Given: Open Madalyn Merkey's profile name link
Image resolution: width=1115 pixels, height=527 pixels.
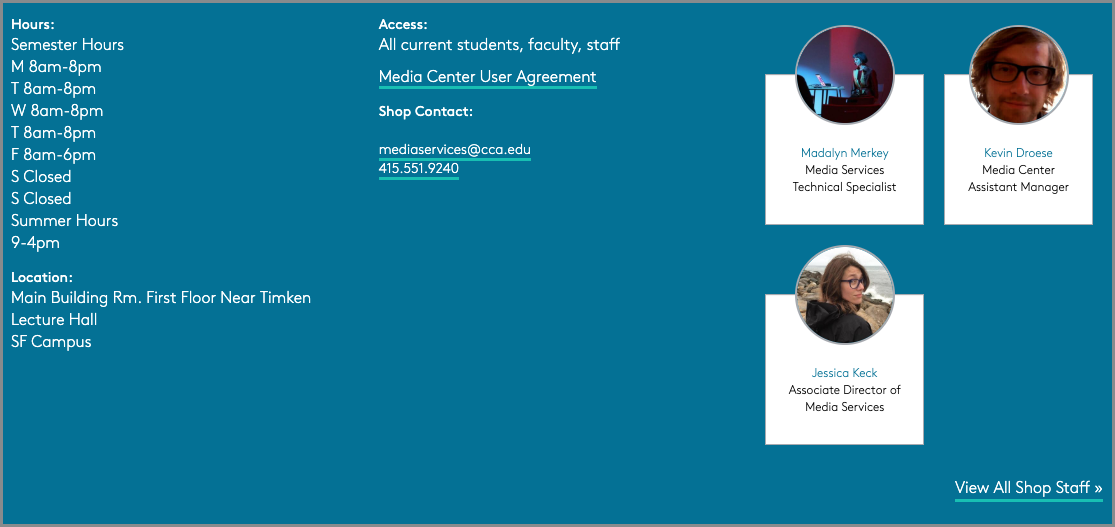Looking at the screenshot, I should pyautogui.click(x=844, y=153).
